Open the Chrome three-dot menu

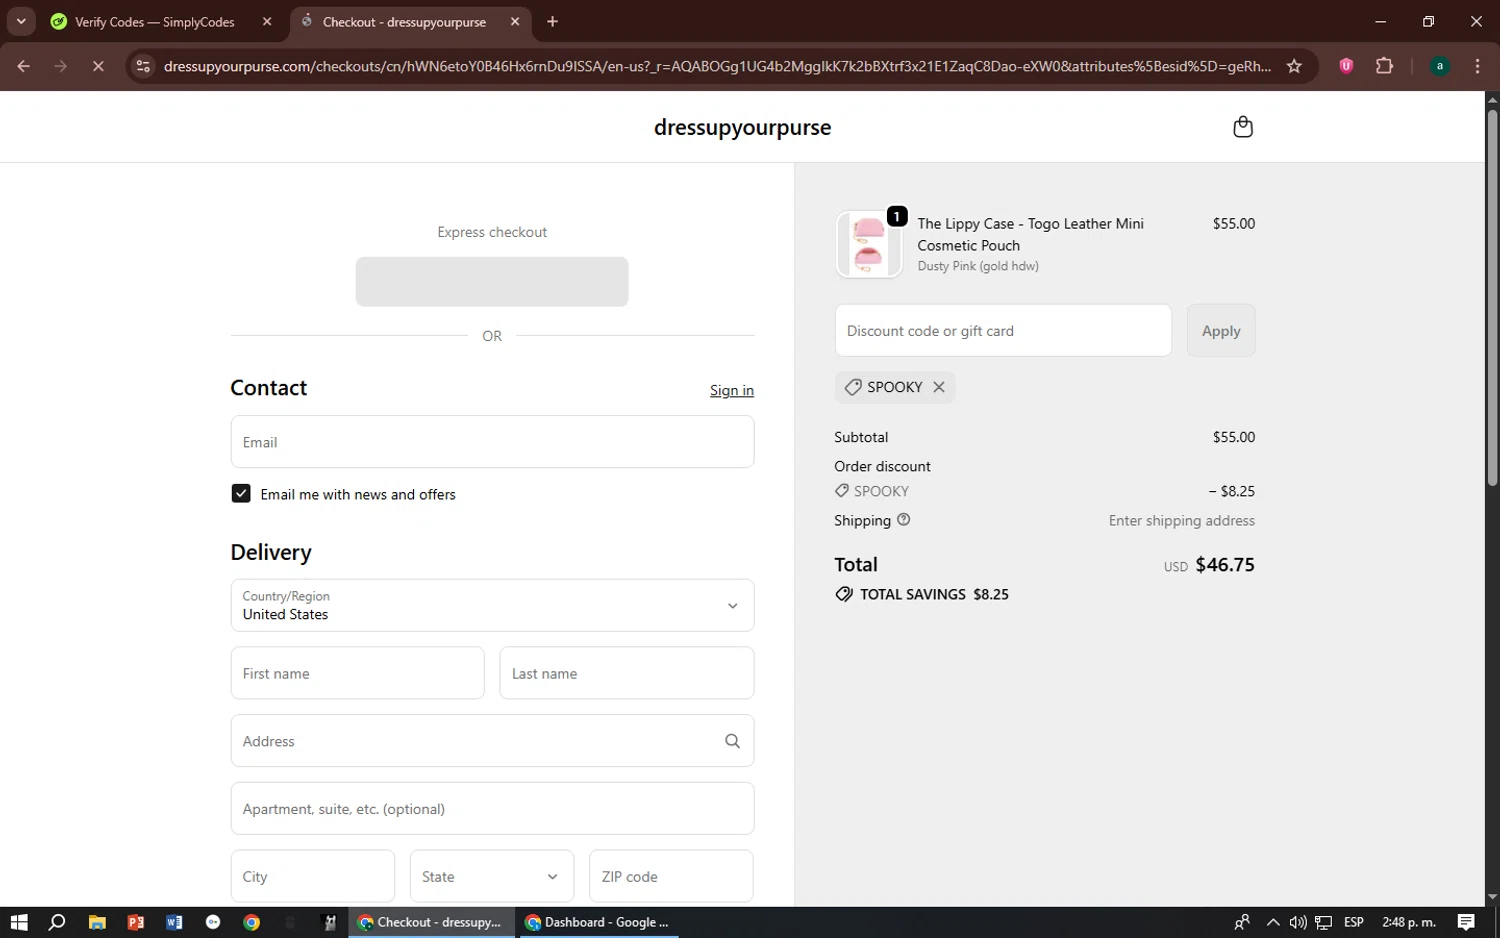pyautogui.click(x=1477, y=66)
